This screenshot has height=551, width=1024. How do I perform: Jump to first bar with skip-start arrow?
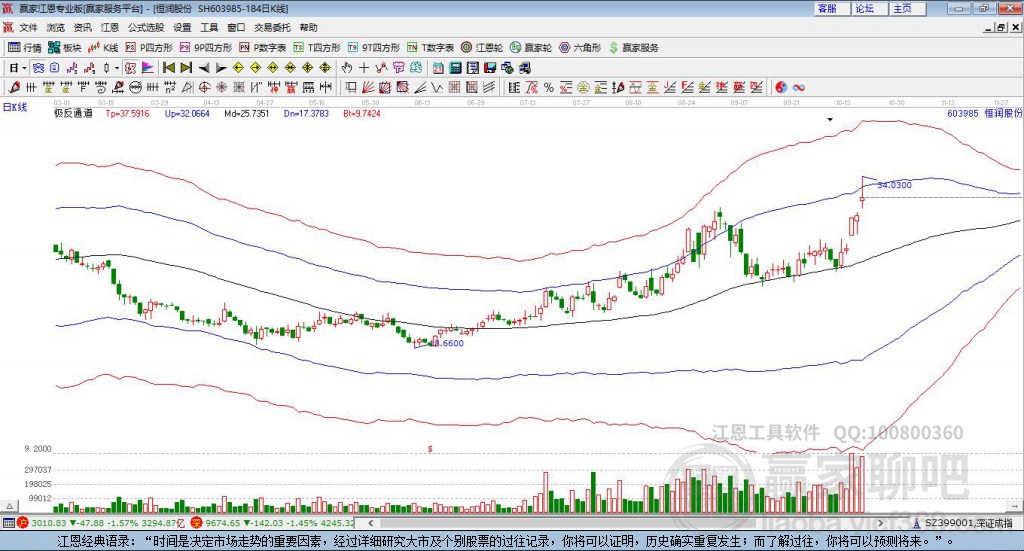(x=169, y=68)
